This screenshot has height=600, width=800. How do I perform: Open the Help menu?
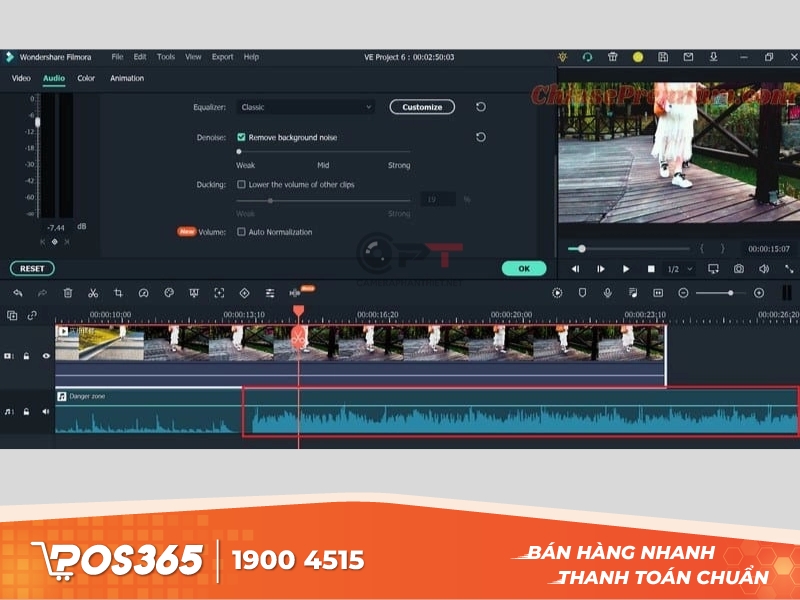[251, 57]
